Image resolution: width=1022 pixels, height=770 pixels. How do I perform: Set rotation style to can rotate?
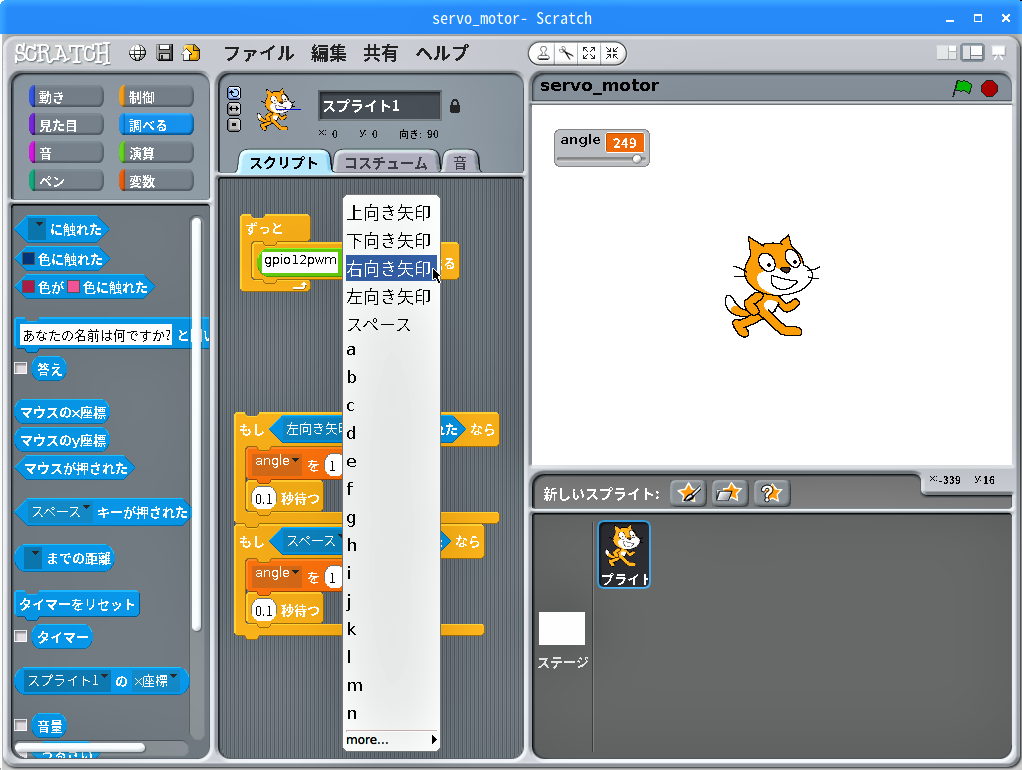[234, 93]
